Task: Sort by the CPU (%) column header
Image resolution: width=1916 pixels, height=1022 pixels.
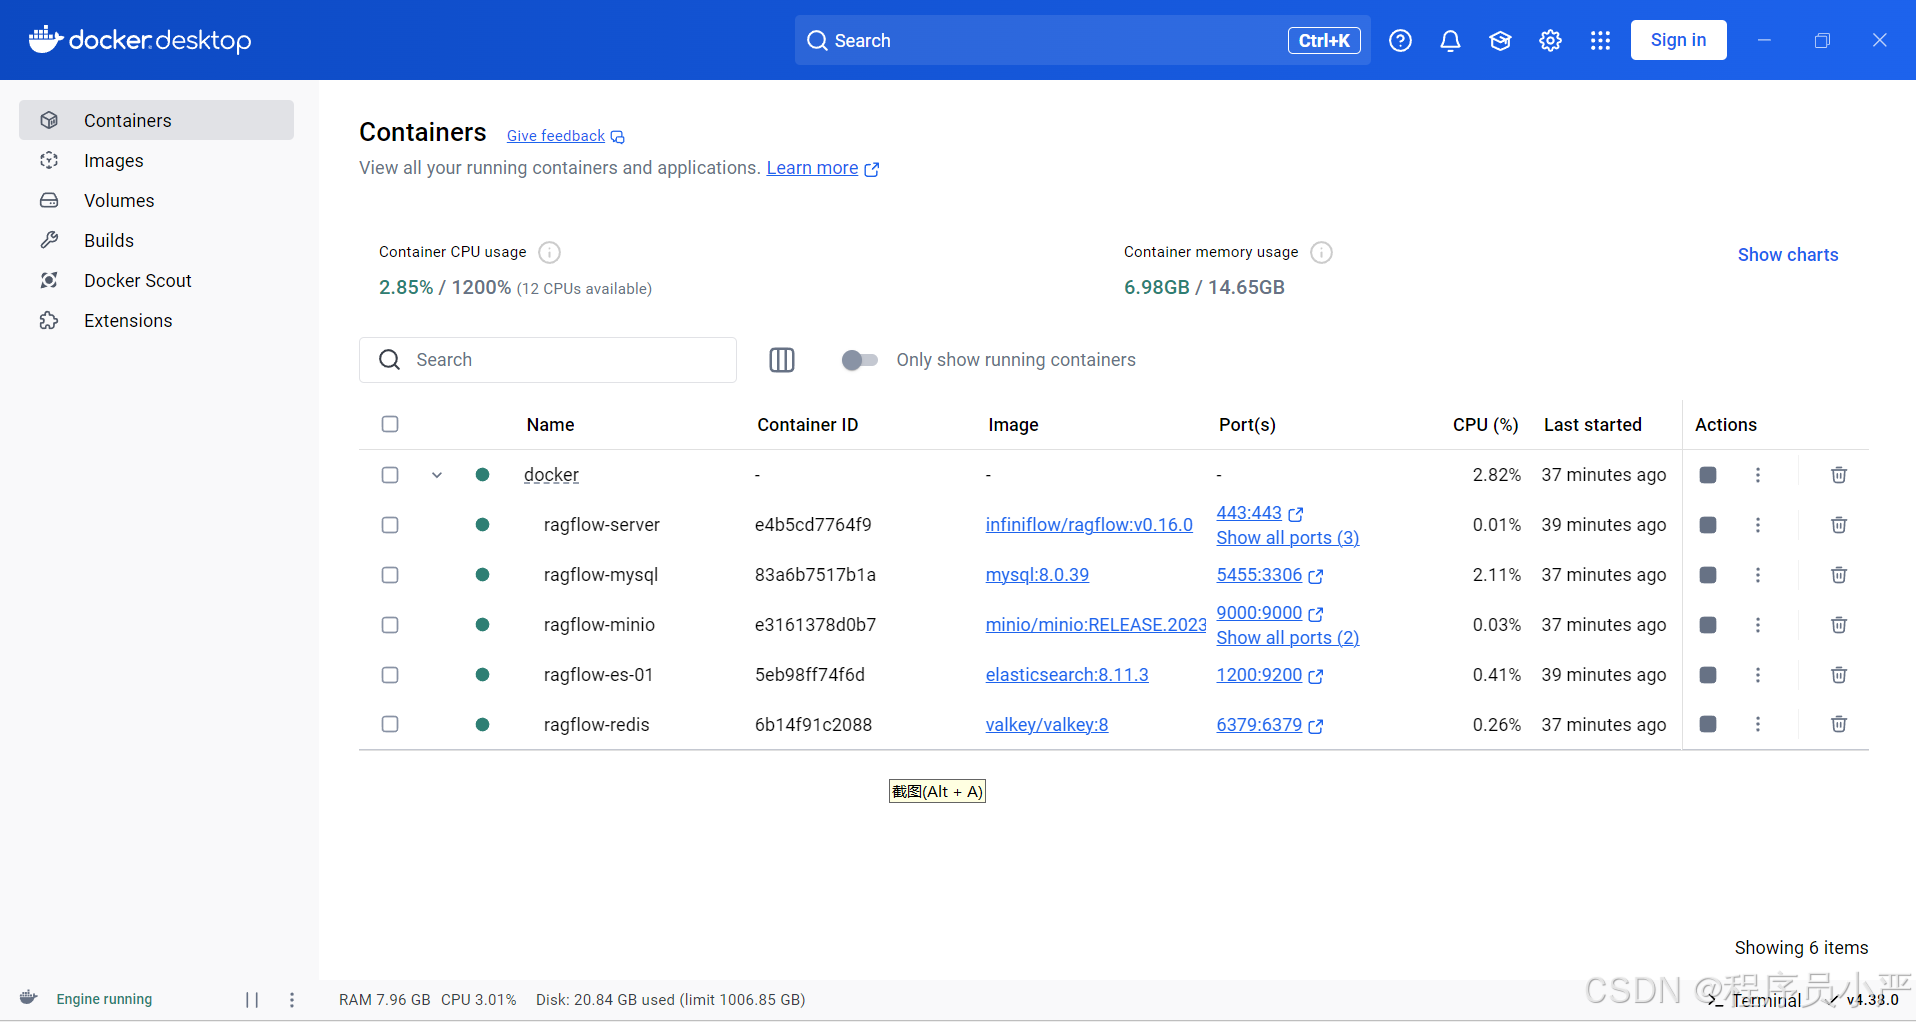Action: click(x=1485, y=425)
